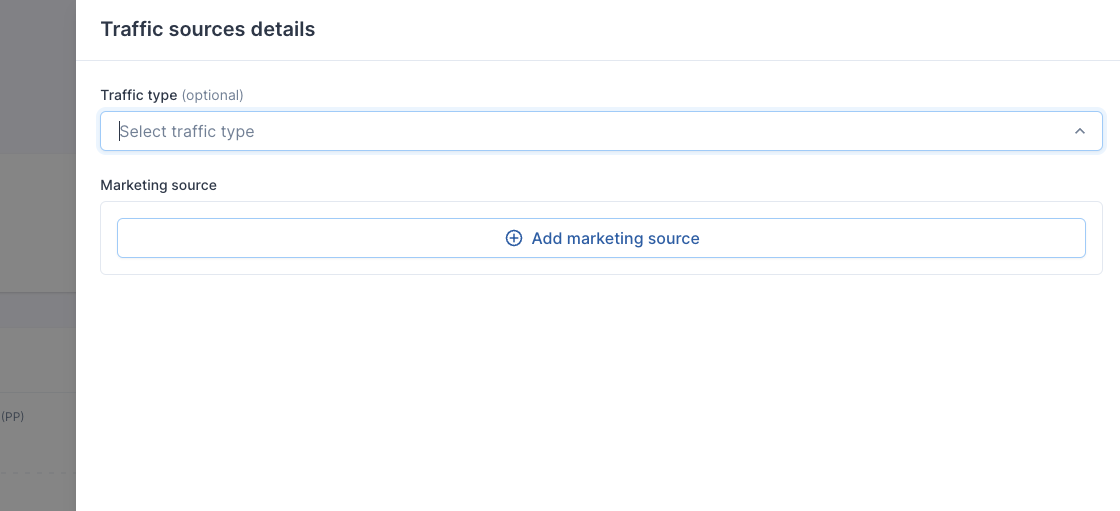Click the Select traffic type placeholder text
Image resolution: width=1120 pixels, height=511 pixels.
187,132
